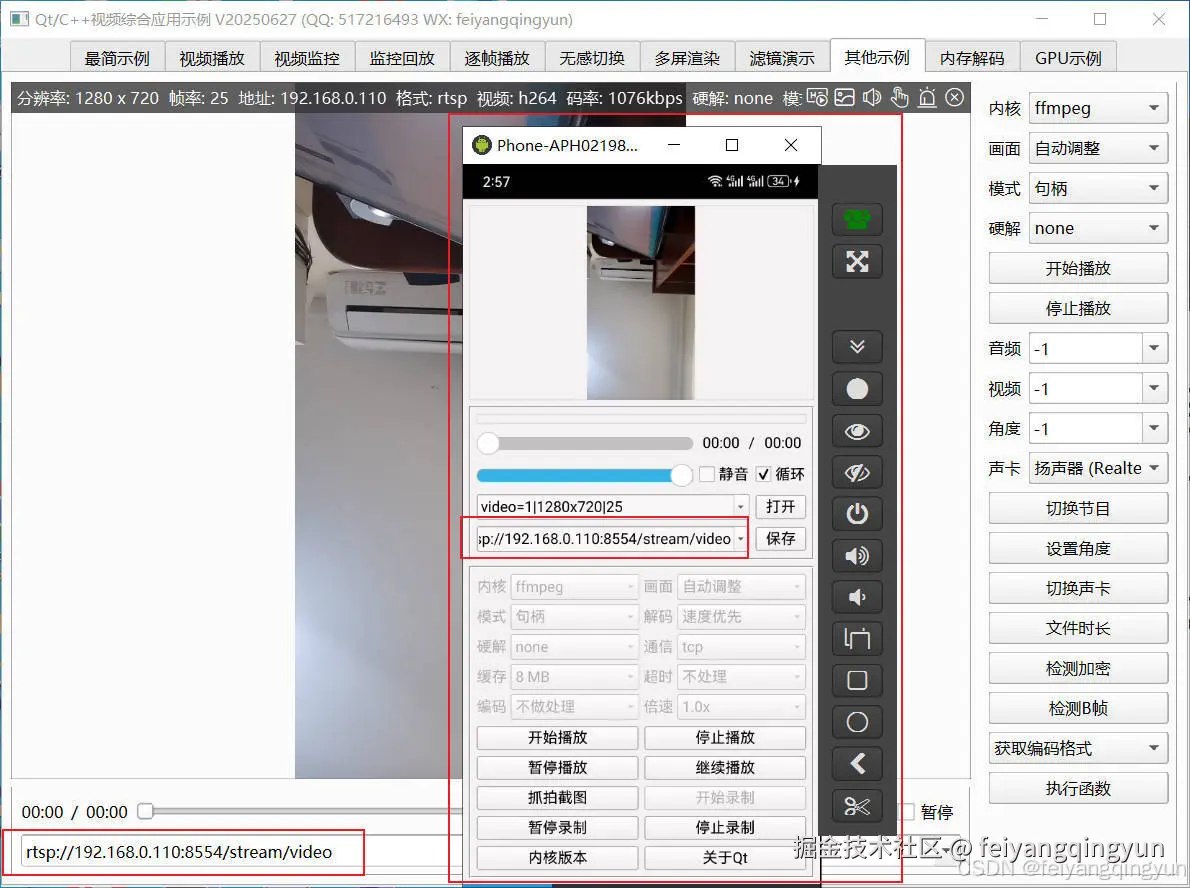The image size is (1190, 888).
Task: Toggle the eye visibility icon in the side toolbar
Action: 857,431
